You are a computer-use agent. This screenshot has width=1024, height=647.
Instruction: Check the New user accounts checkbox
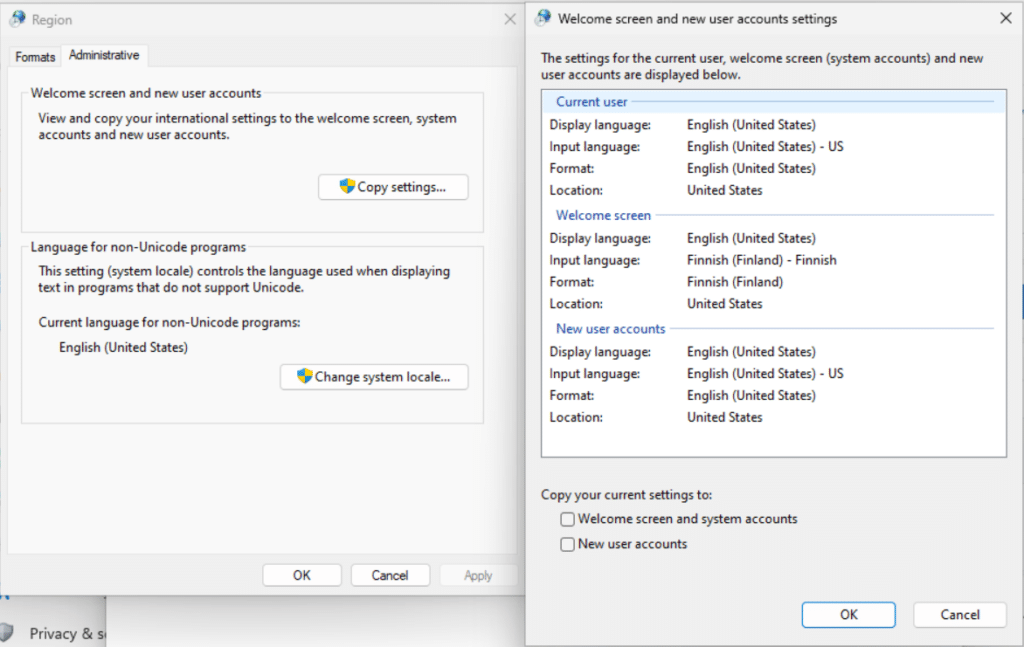pos(568,544)
